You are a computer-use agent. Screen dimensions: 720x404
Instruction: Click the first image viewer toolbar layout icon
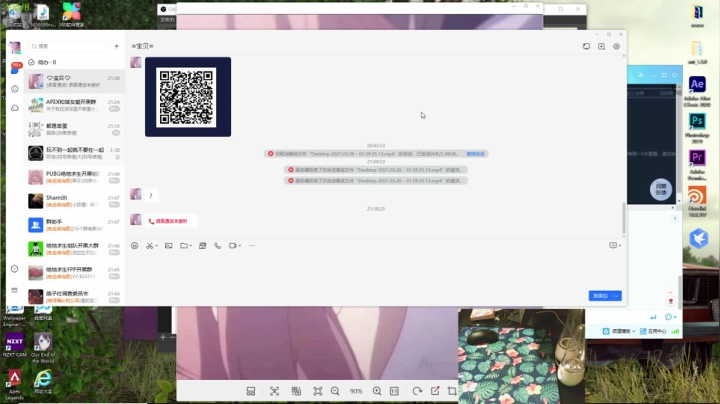251,391
